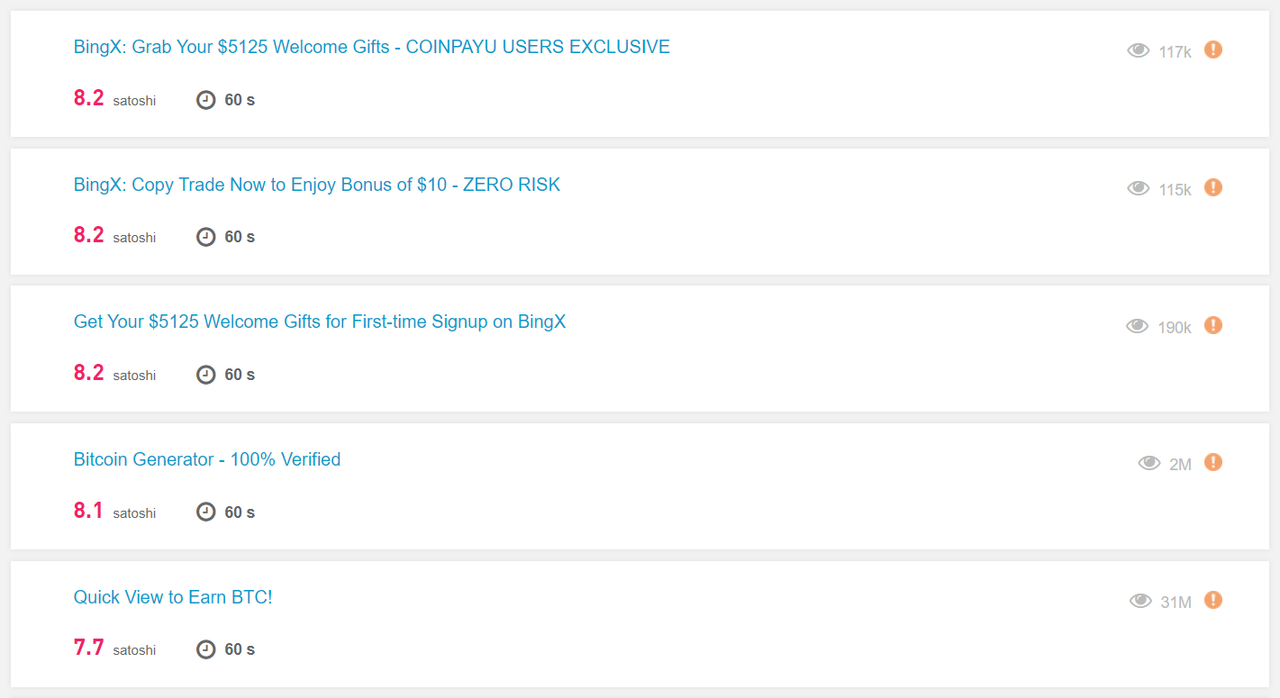
Task: Open BingX Copy Trade Now bonus link
Action: 317,185
